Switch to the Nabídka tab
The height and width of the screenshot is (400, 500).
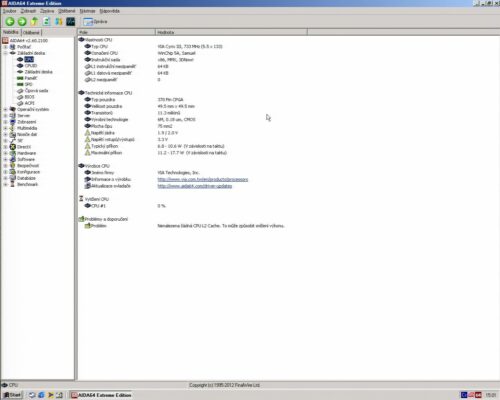pyautogui.click(x=11, y=32)
